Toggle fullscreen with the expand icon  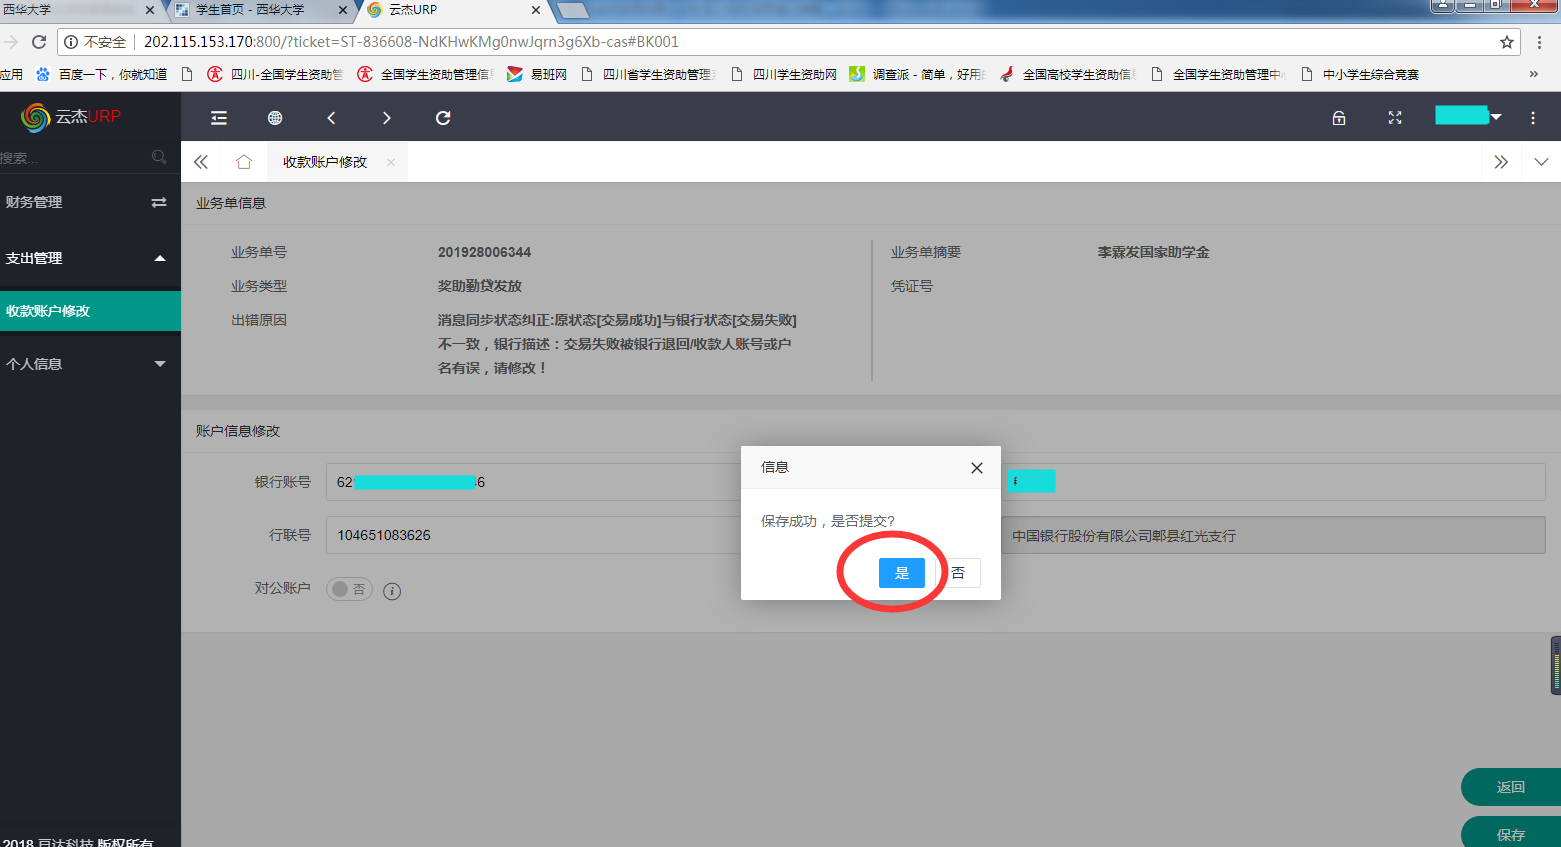coord(1395,118)
